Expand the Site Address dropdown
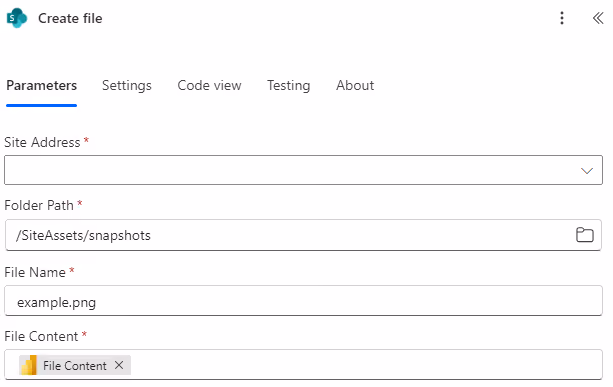613x387 pixels. (x=586, y=171)
